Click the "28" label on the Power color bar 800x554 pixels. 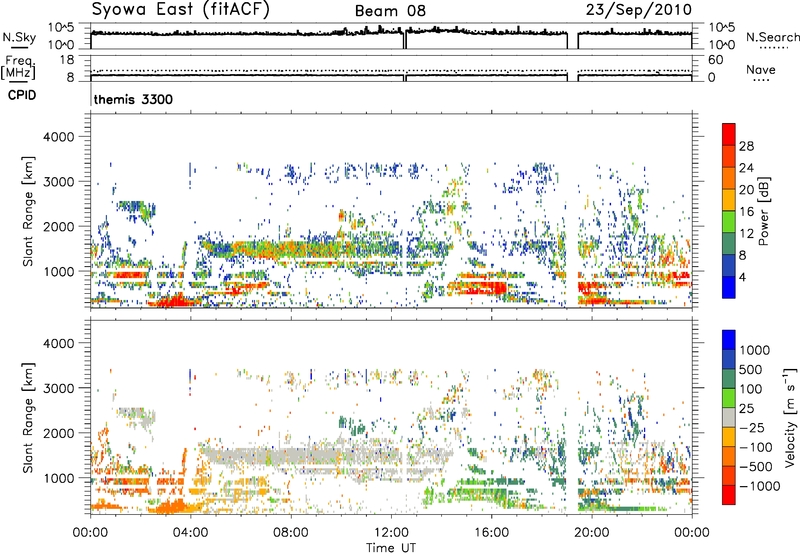tap(746, 146)
